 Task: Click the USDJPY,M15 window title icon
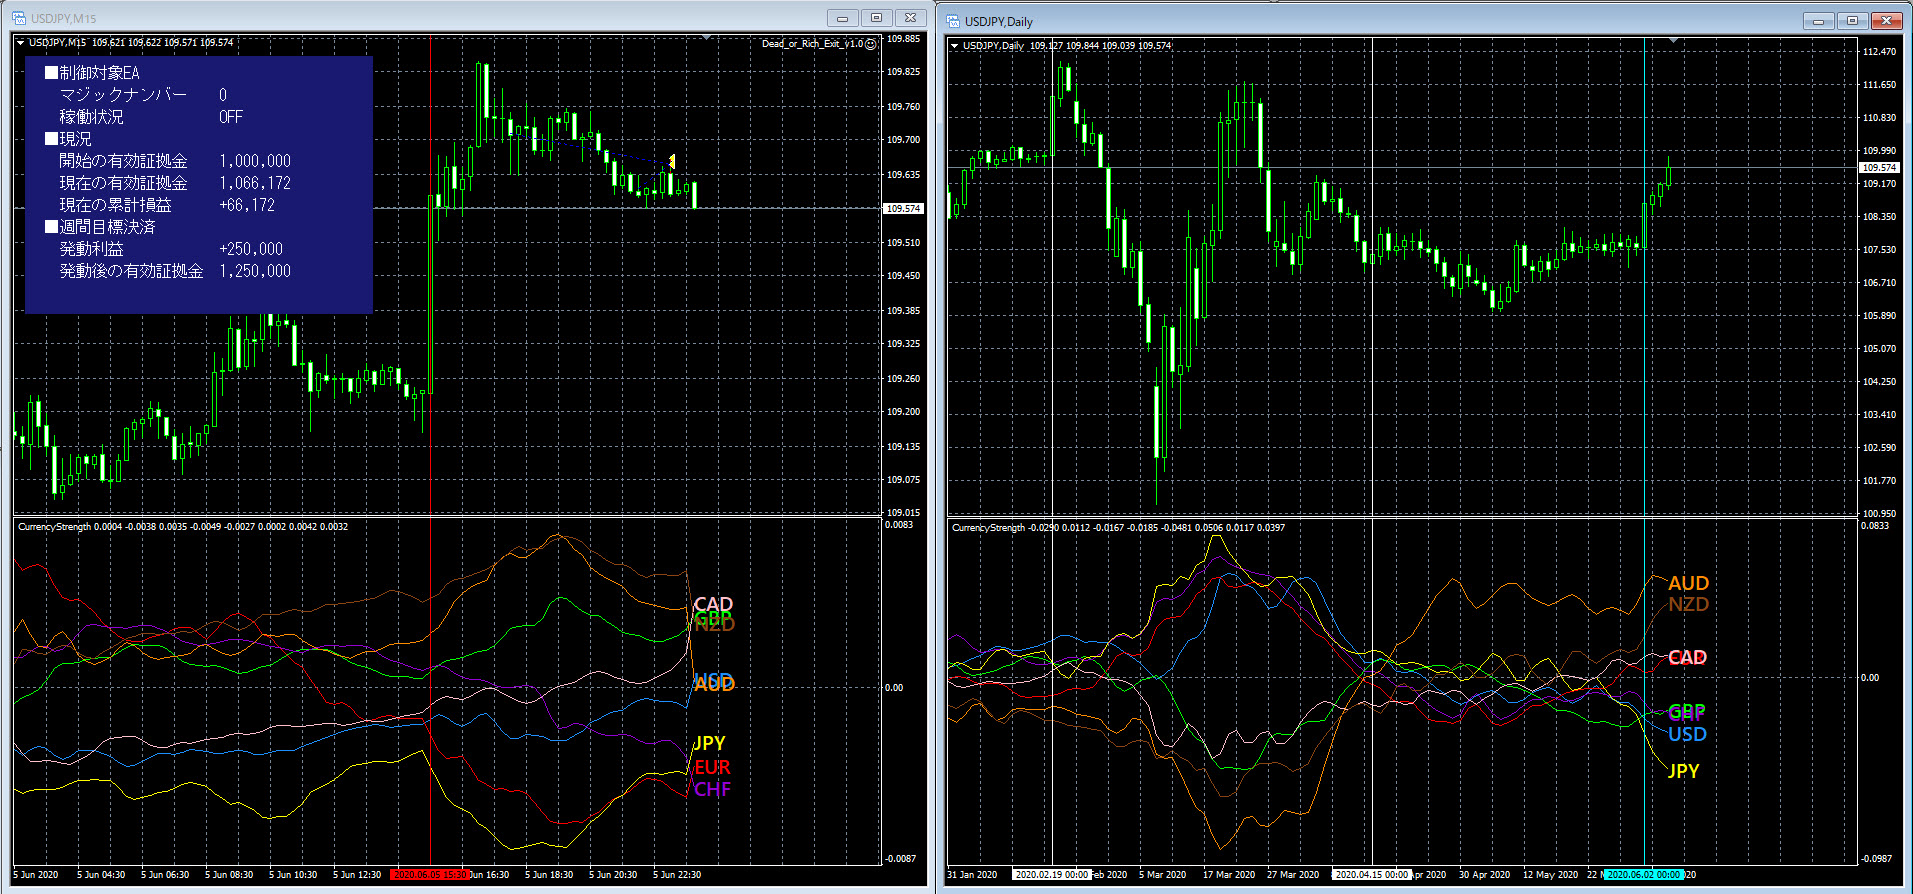click(x=19, y=18)
